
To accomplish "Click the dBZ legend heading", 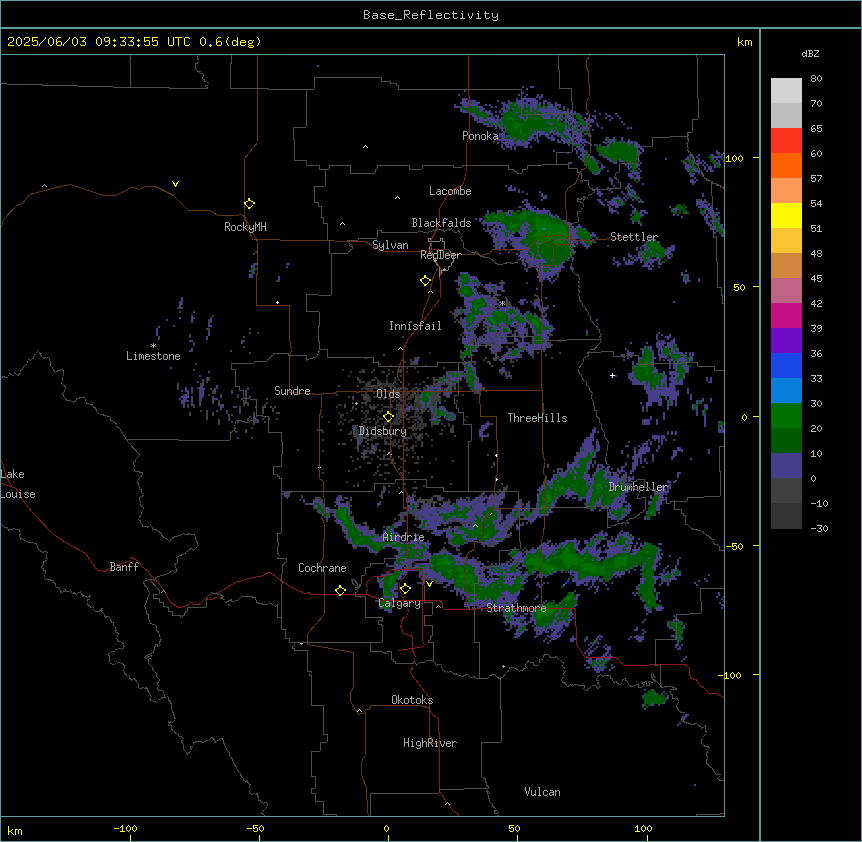I will (x=810, y=53).
